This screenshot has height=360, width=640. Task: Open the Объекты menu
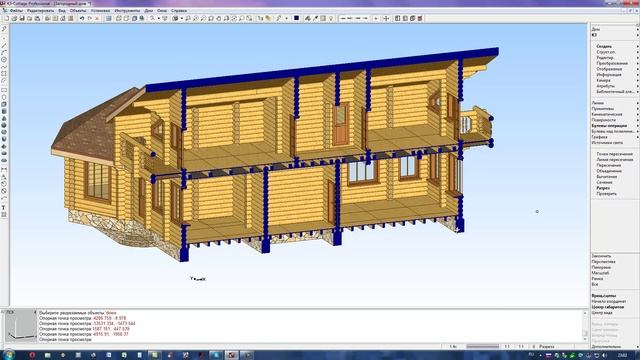click(x=78, y=11)
